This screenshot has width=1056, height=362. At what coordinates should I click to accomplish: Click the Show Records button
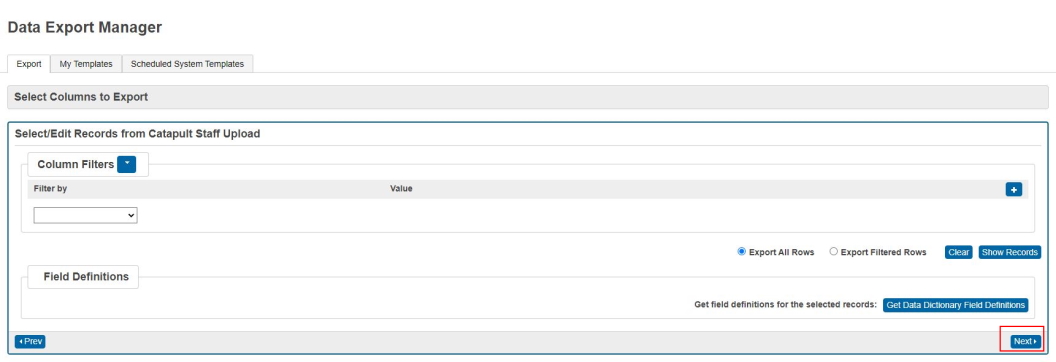click(x=1010, y=252)
